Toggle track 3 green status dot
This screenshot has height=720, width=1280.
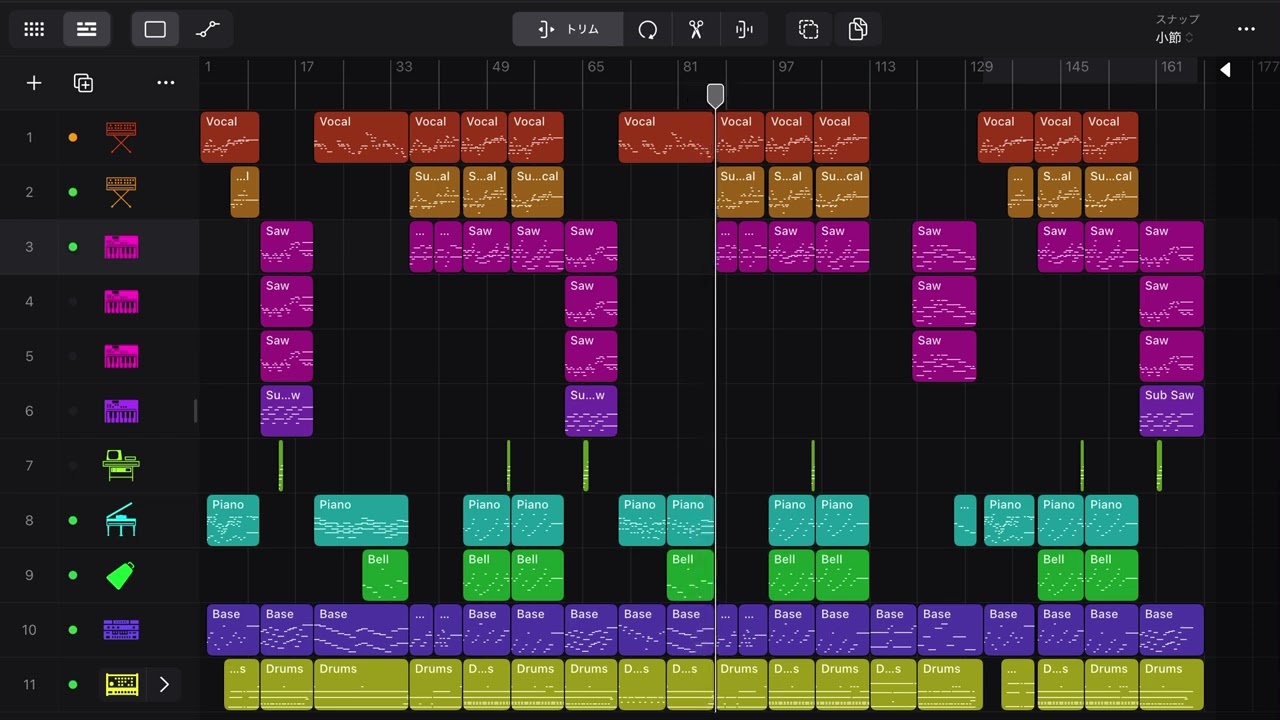[72, 247]
